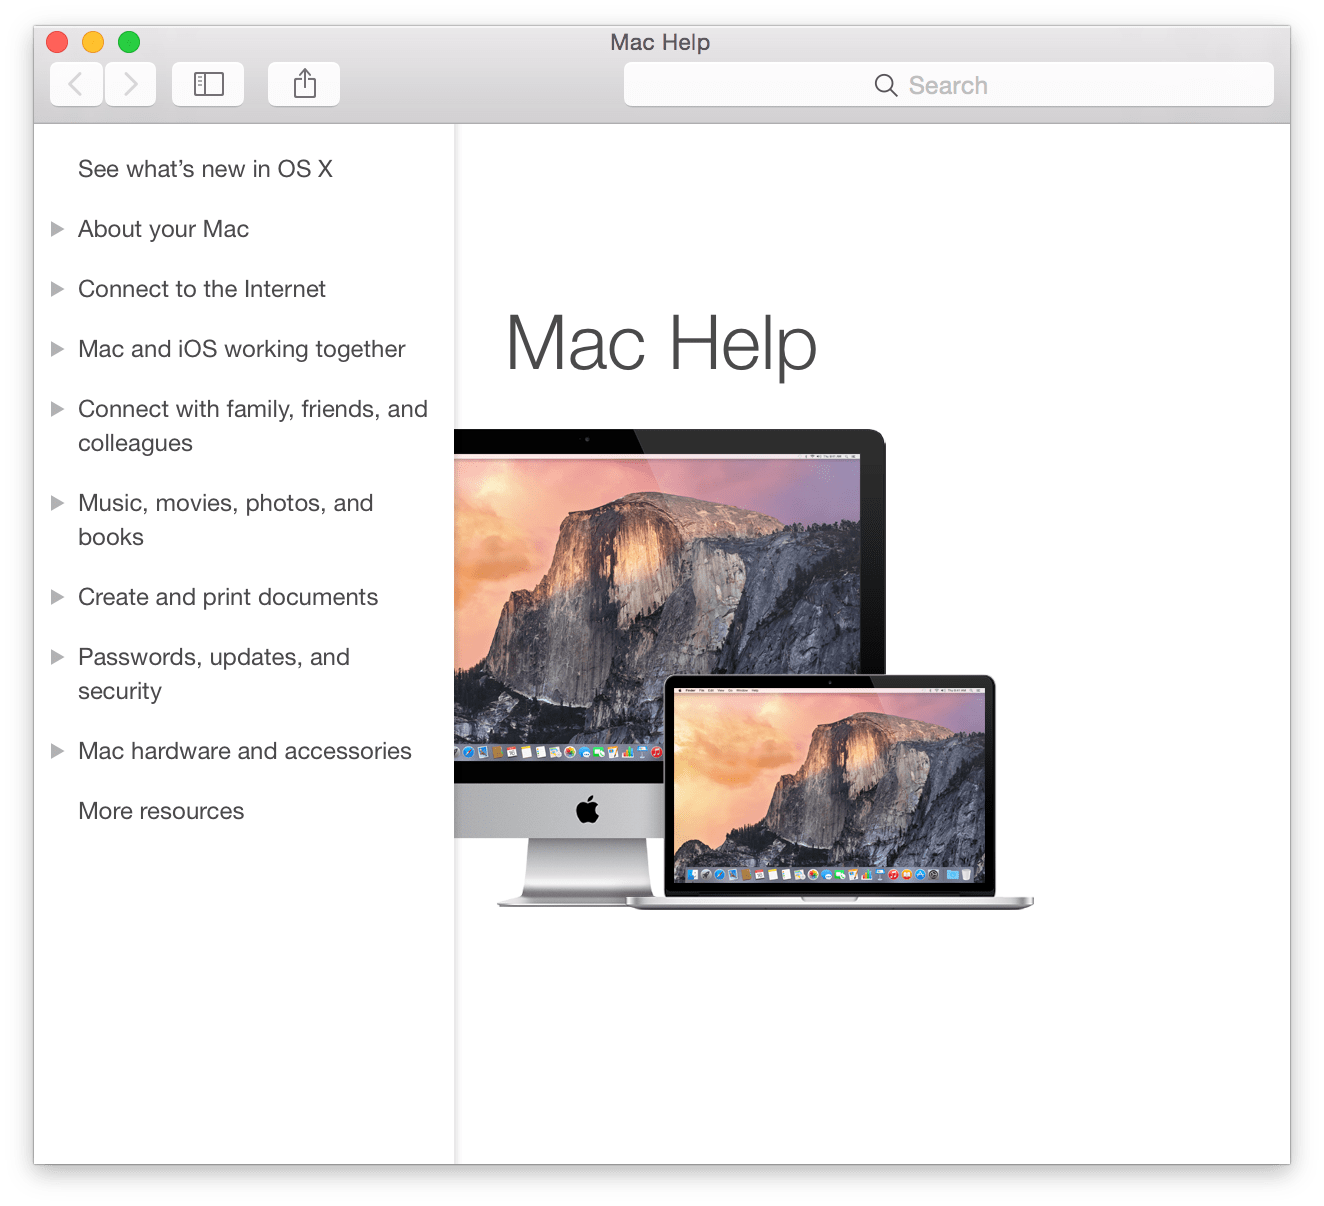Open the More resources topic
This screenshot has height=1206, width=1324.
(x=161, y=811)
